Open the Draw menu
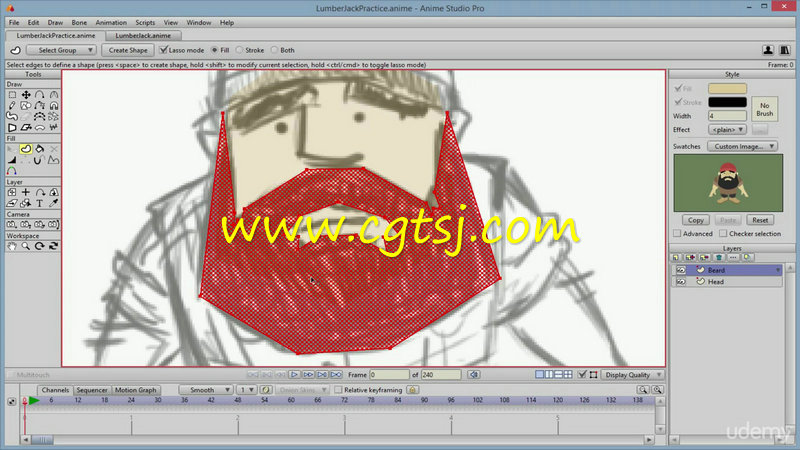Screen dimensions: 800x450 (x=55, y=22)
